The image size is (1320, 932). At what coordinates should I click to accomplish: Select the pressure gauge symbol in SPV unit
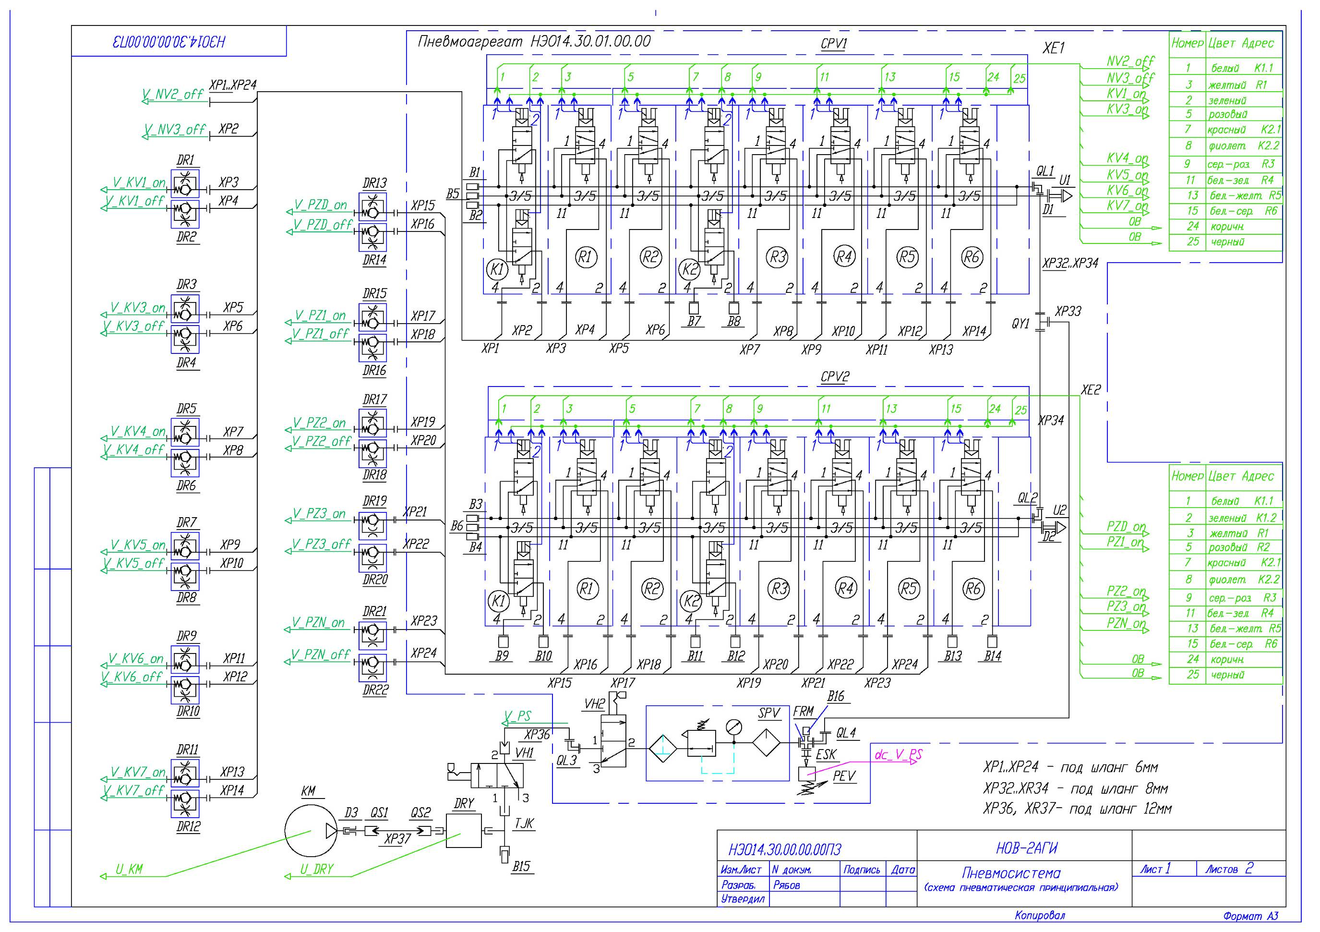[x=734, y=726]
